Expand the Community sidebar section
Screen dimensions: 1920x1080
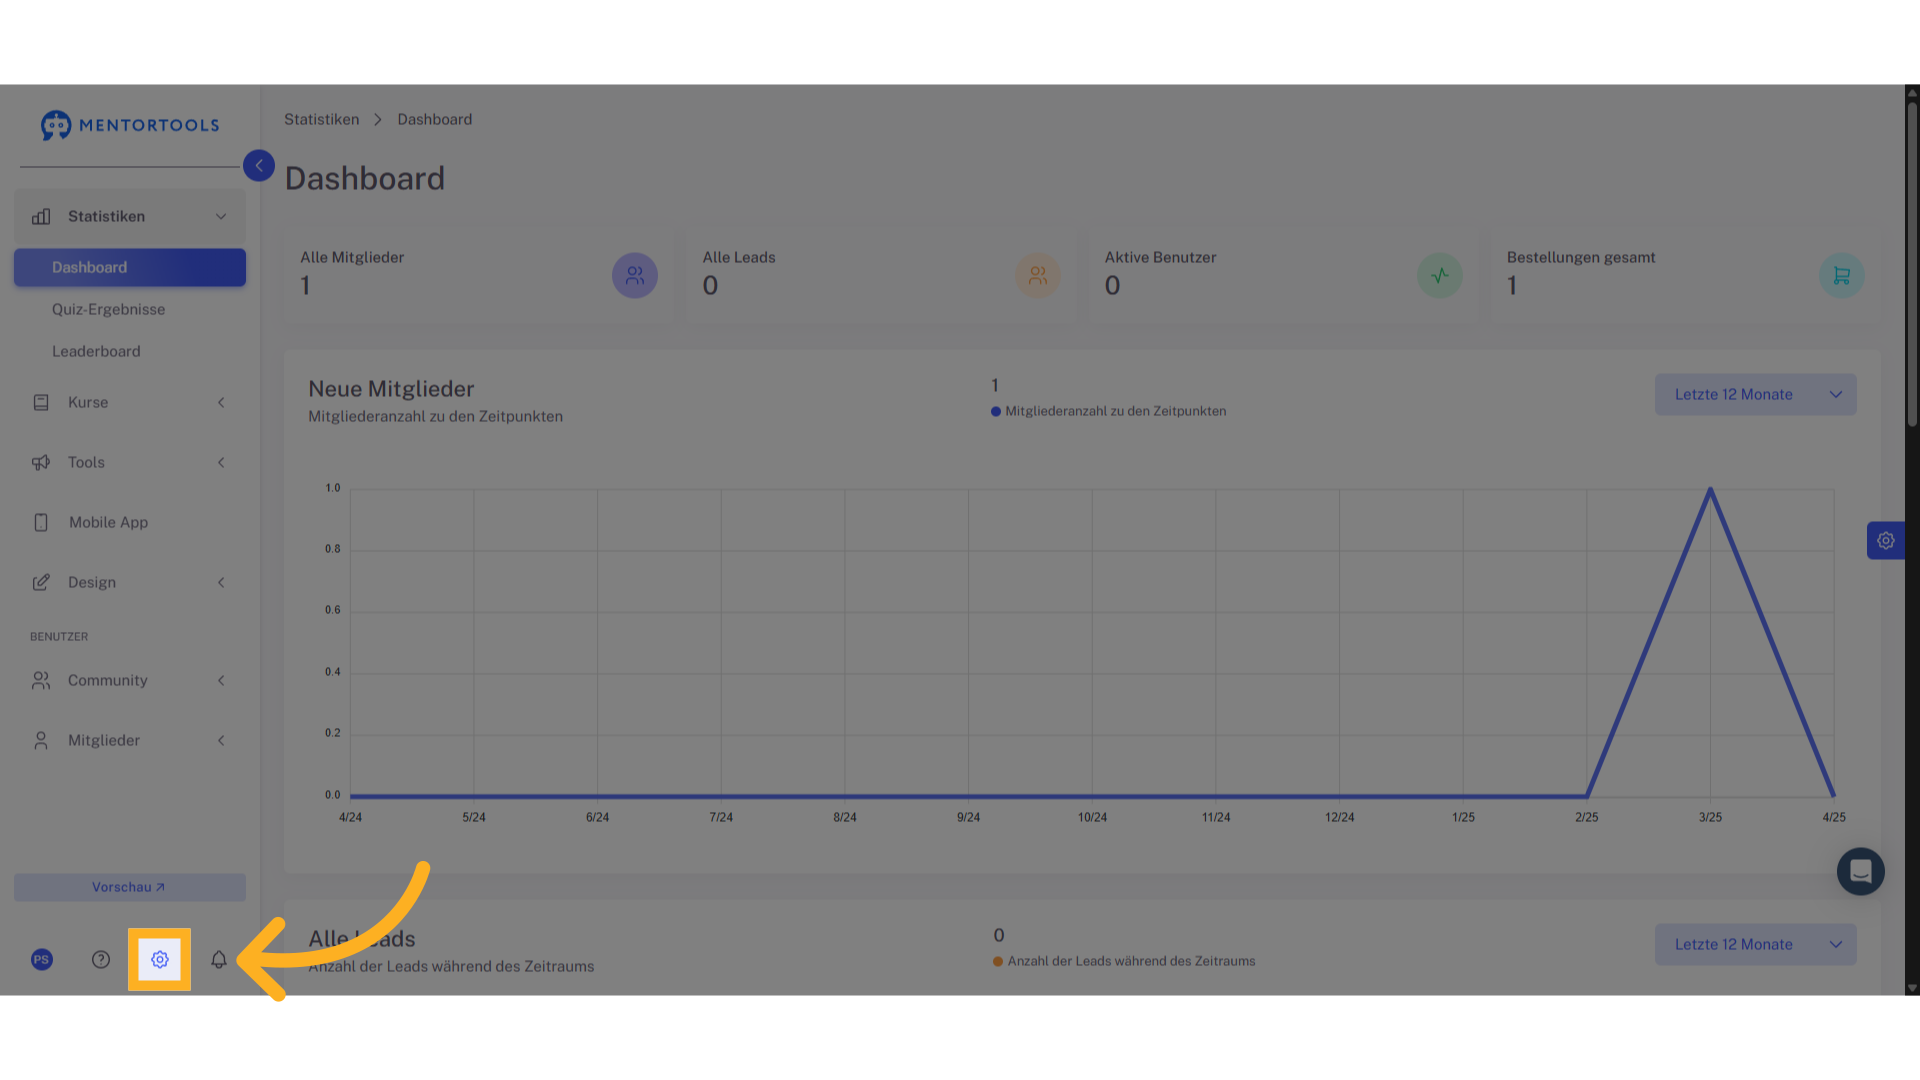click(130, 681)
